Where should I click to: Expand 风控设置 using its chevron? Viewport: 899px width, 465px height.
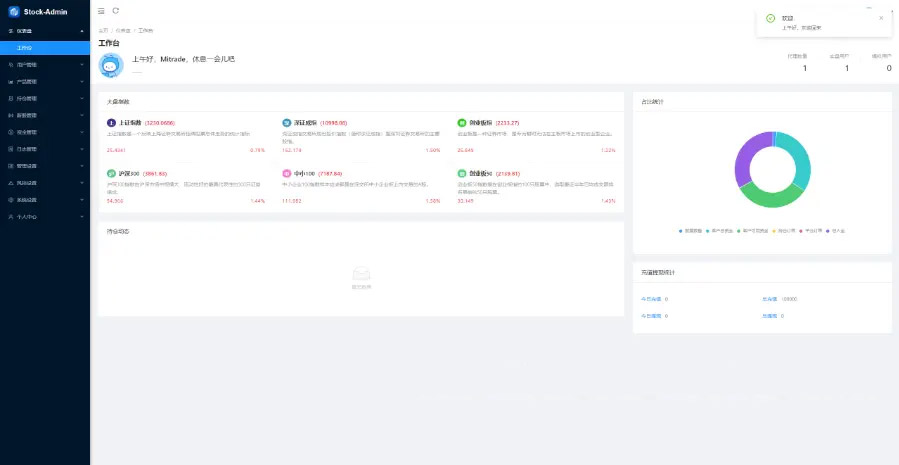(x=82, y=183)
